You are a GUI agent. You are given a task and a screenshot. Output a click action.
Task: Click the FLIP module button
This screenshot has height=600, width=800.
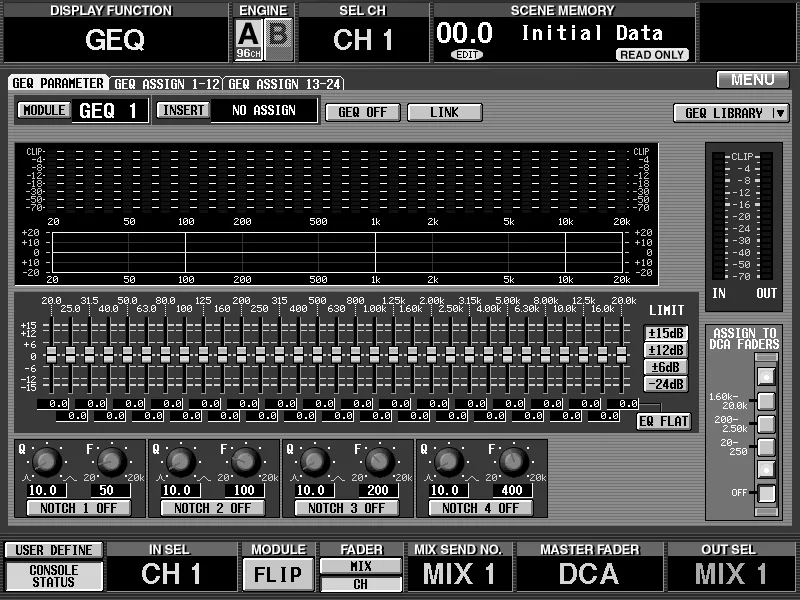coord(278,574)
